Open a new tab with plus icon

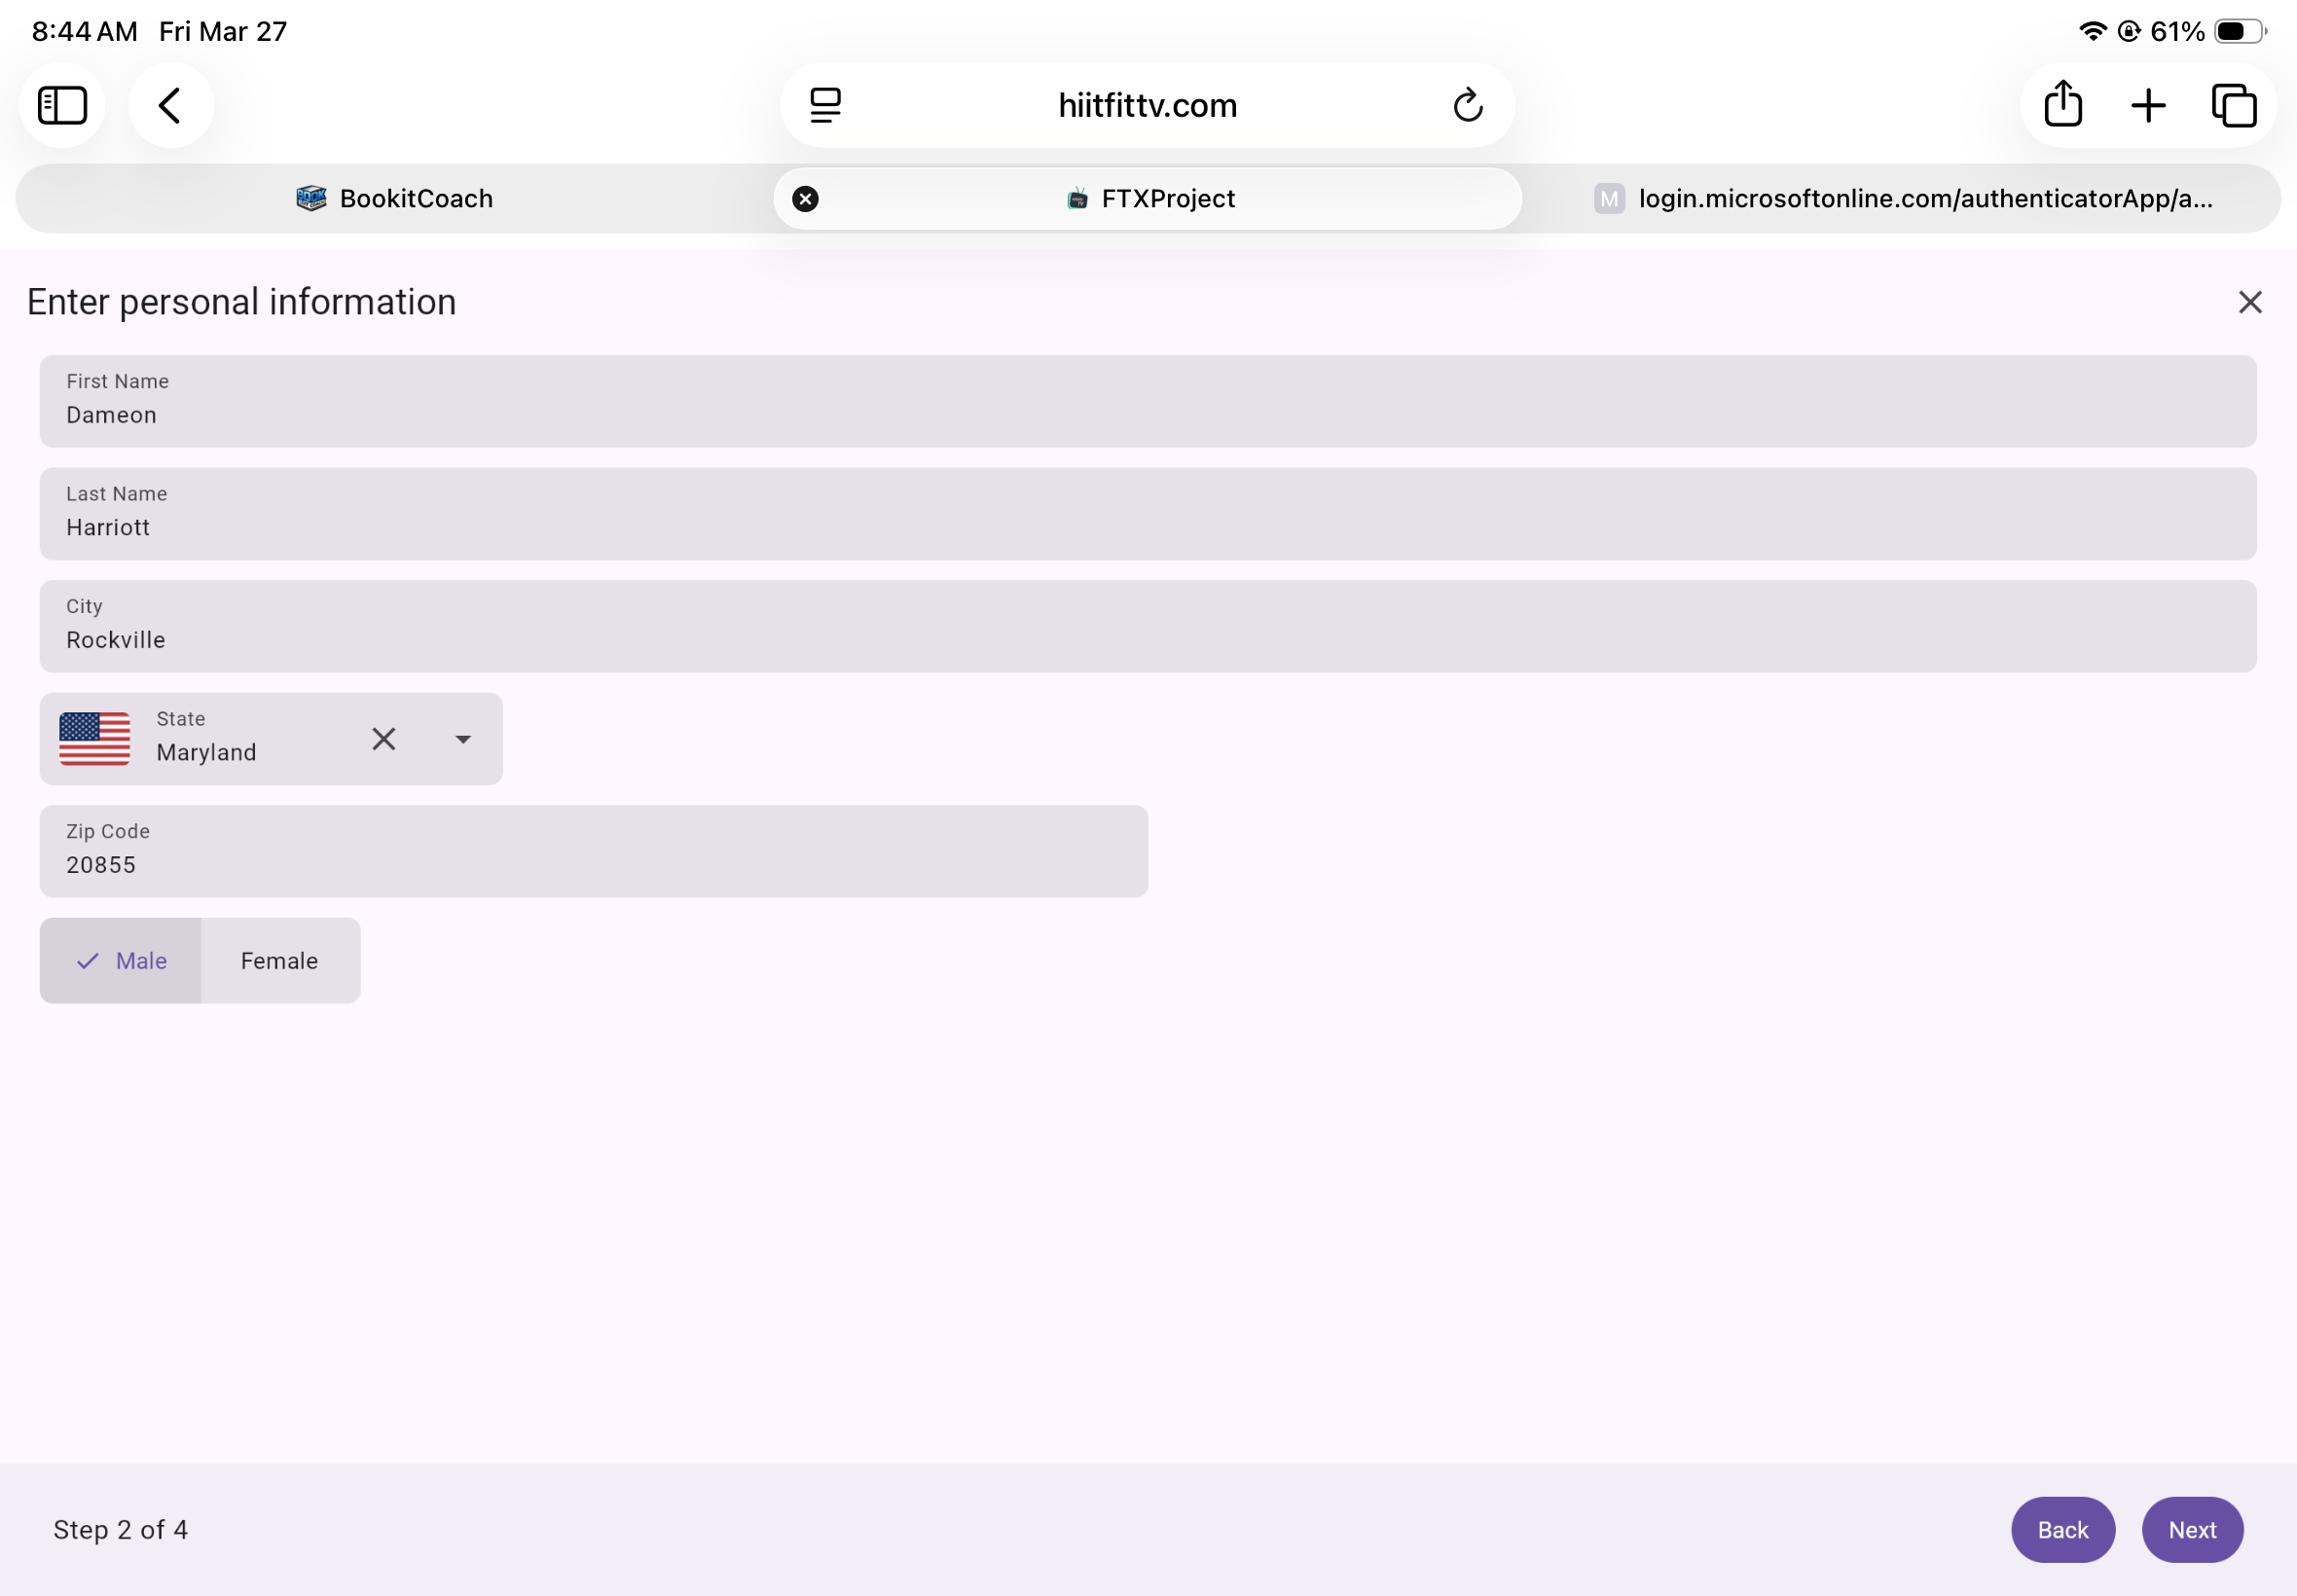(2147, 105)
